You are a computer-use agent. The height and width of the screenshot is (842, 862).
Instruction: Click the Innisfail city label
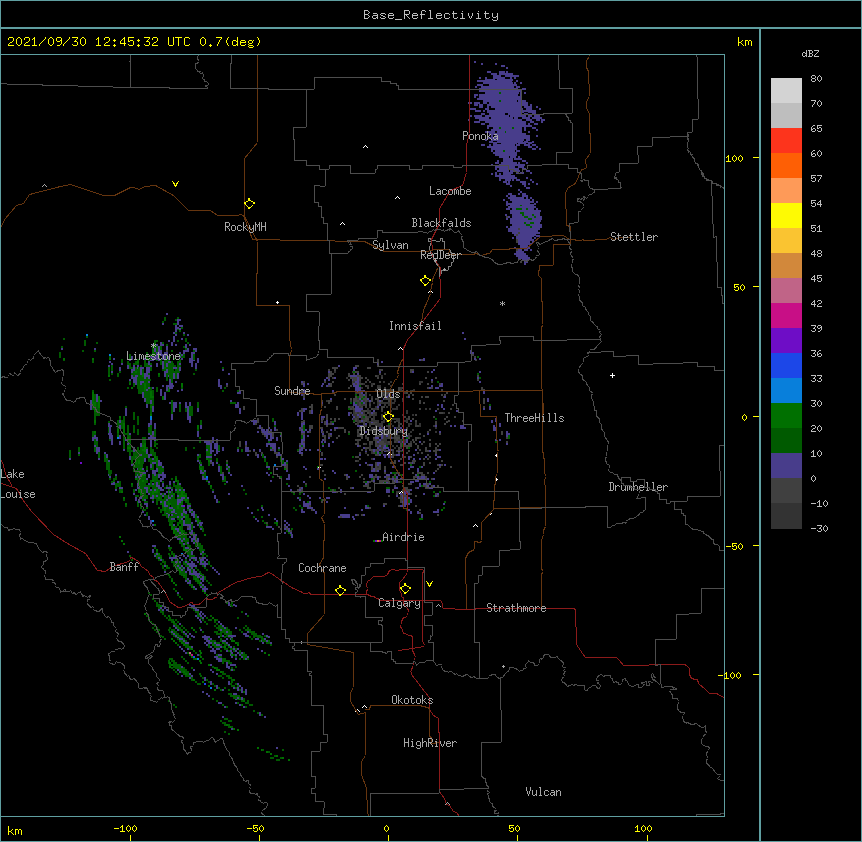point(415,326)
